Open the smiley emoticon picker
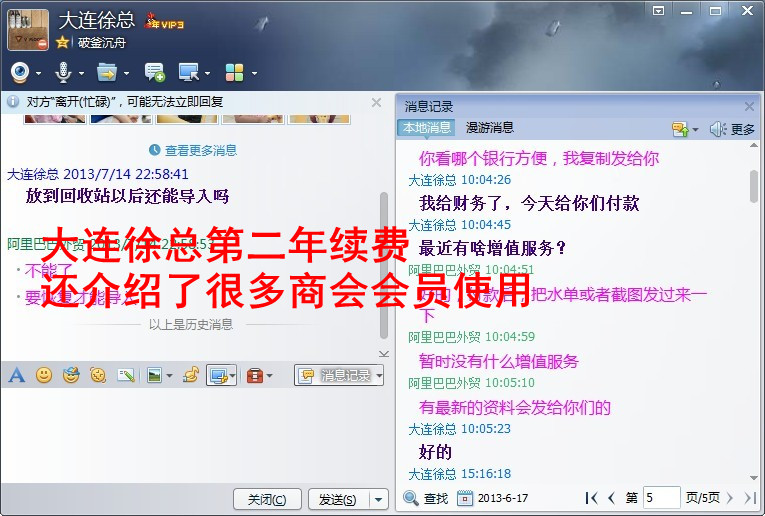This screenshot has width=765, height=516. point(44,375)
